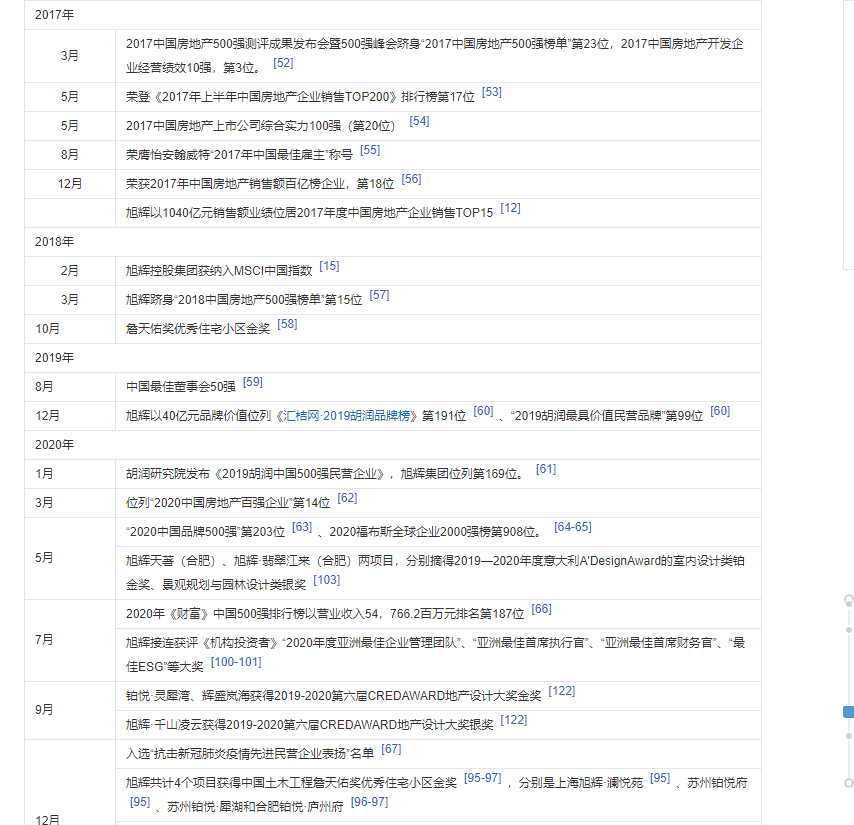Click the 中国最佳董事会50强 text

click(x=180, y=387)
